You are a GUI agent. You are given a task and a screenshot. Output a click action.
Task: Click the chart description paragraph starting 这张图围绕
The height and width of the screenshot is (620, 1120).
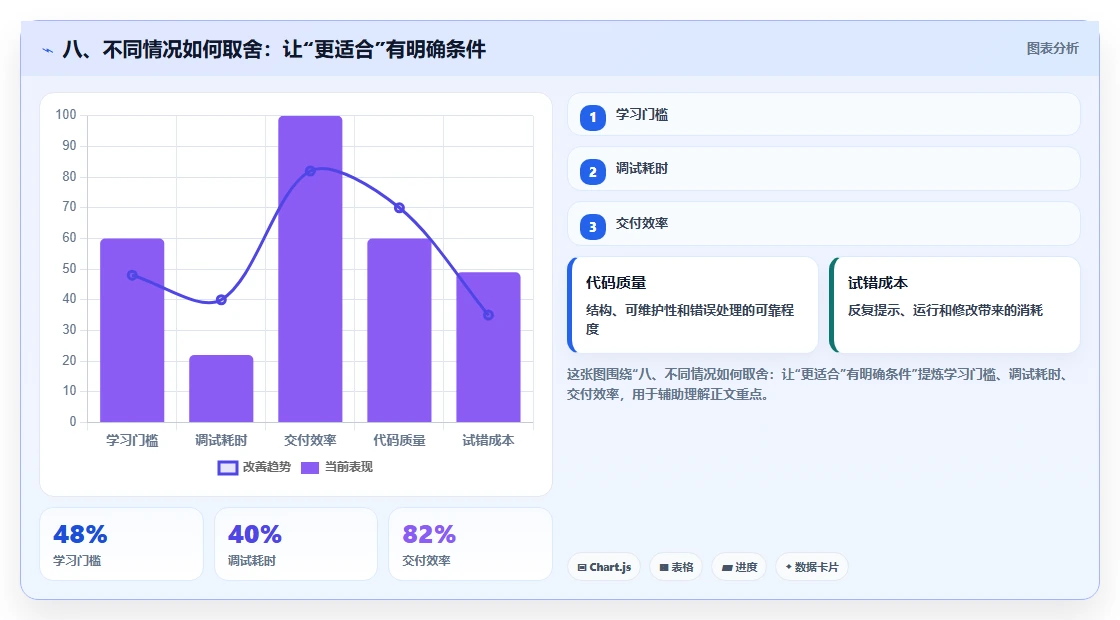tap(819, 384)
